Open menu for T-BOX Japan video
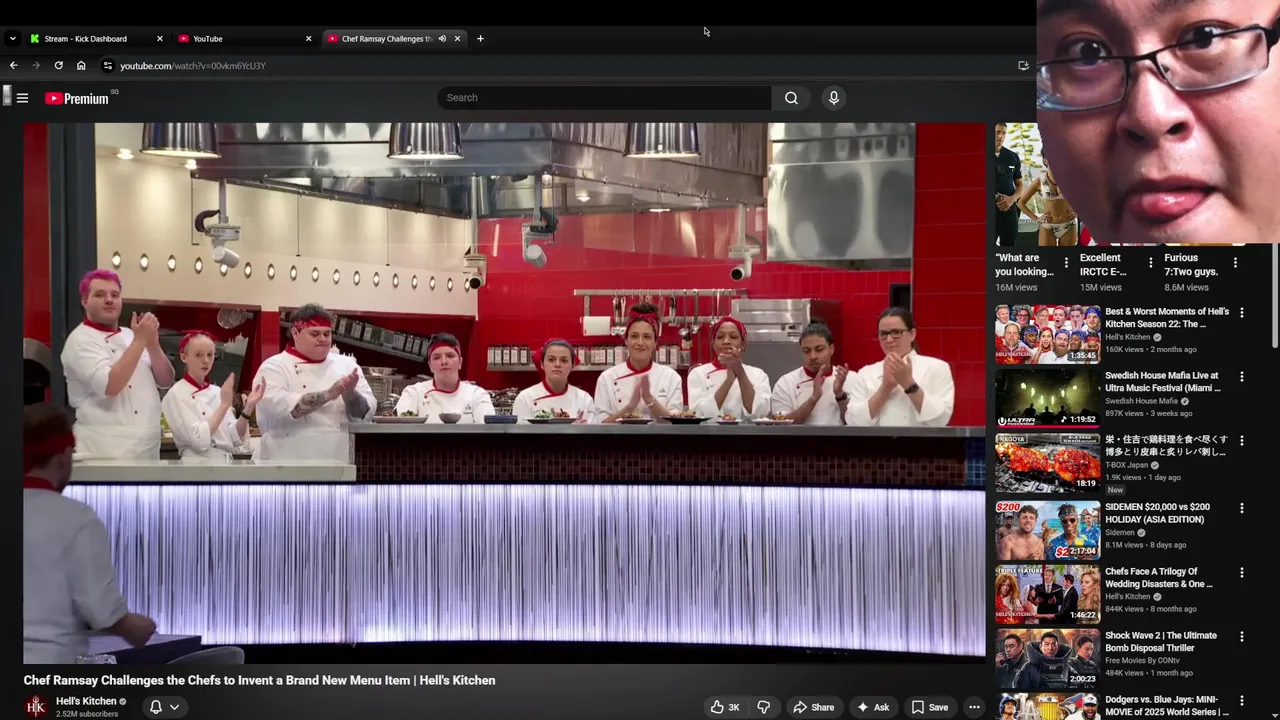This screenshot has height=720, width=1280. coord(1242,441)
